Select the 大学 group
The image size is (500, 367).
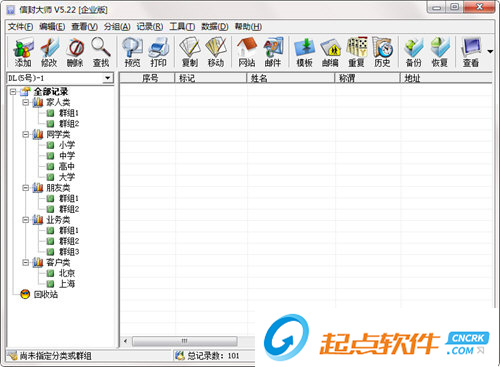pos(67,177)
